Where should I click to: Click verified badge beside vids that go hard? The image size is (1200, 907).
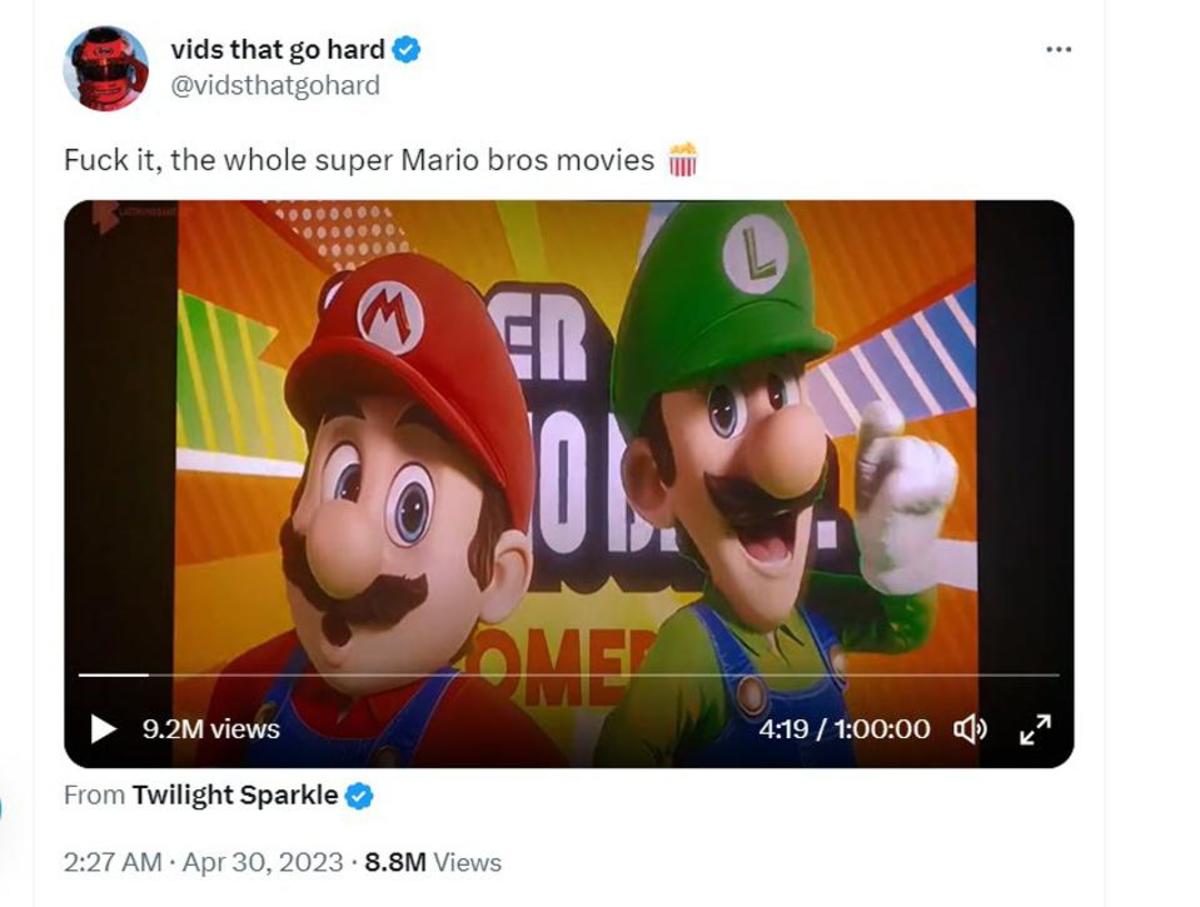[x=405, y=50]
